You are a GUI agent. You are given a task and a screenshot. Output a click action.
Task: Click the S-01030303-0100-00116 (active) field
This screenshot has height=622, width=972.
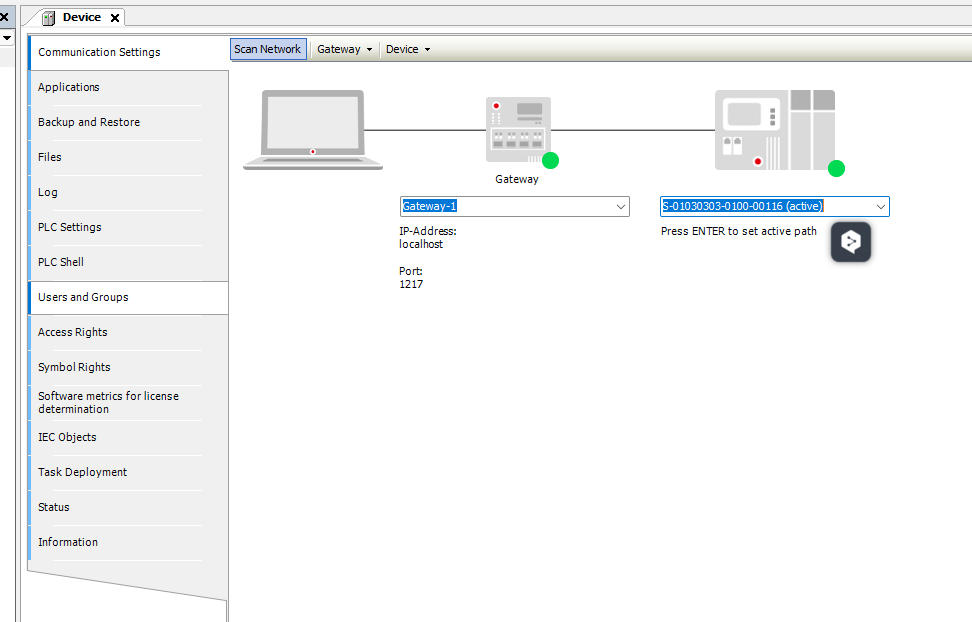coord(775,207)
